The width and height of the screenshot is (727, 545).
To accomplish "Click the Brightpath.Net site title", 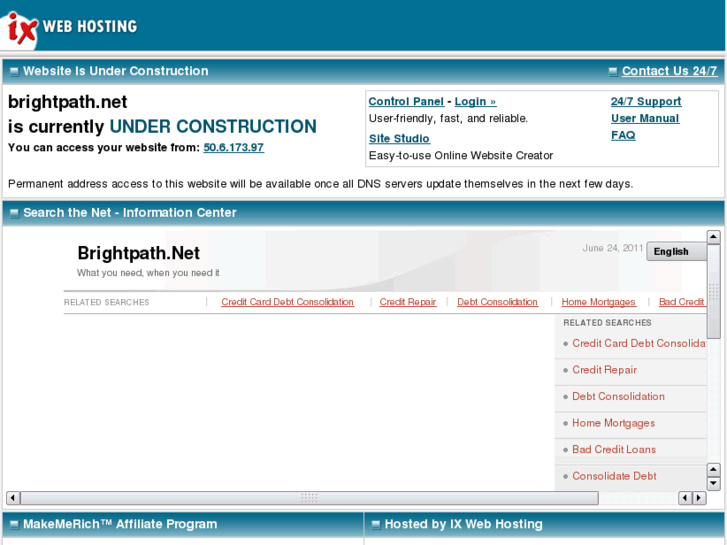I will click(139, 253).
